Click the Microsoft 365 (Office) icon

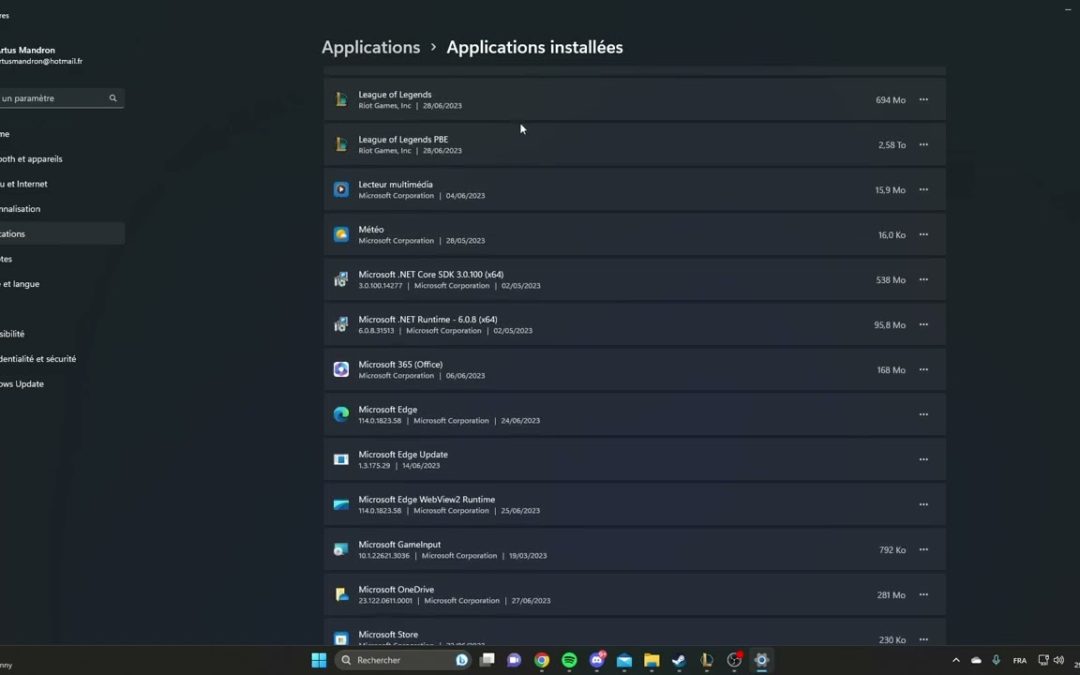point(341,370)
